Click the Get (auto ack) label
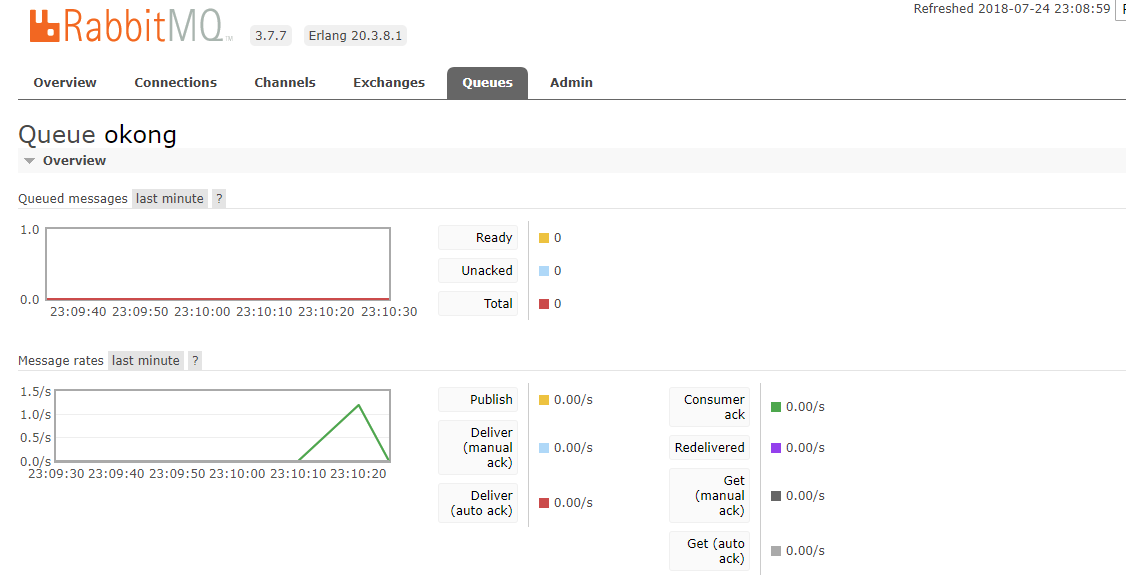This screenshot has width=1126, height=586. coord(709,551)
